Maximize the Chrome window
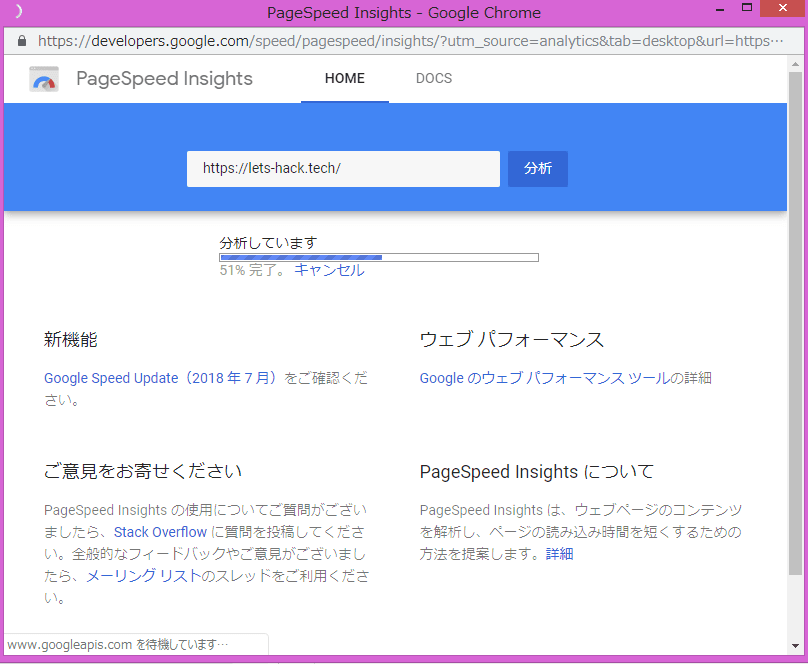The height and width of the screenshot is (664, 808). coord(747,8)
